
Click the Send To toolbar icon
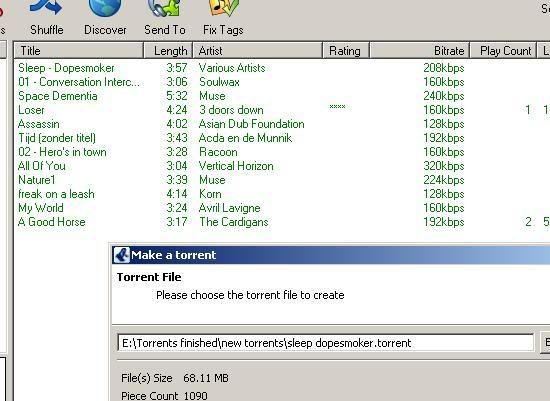[164, 7]
